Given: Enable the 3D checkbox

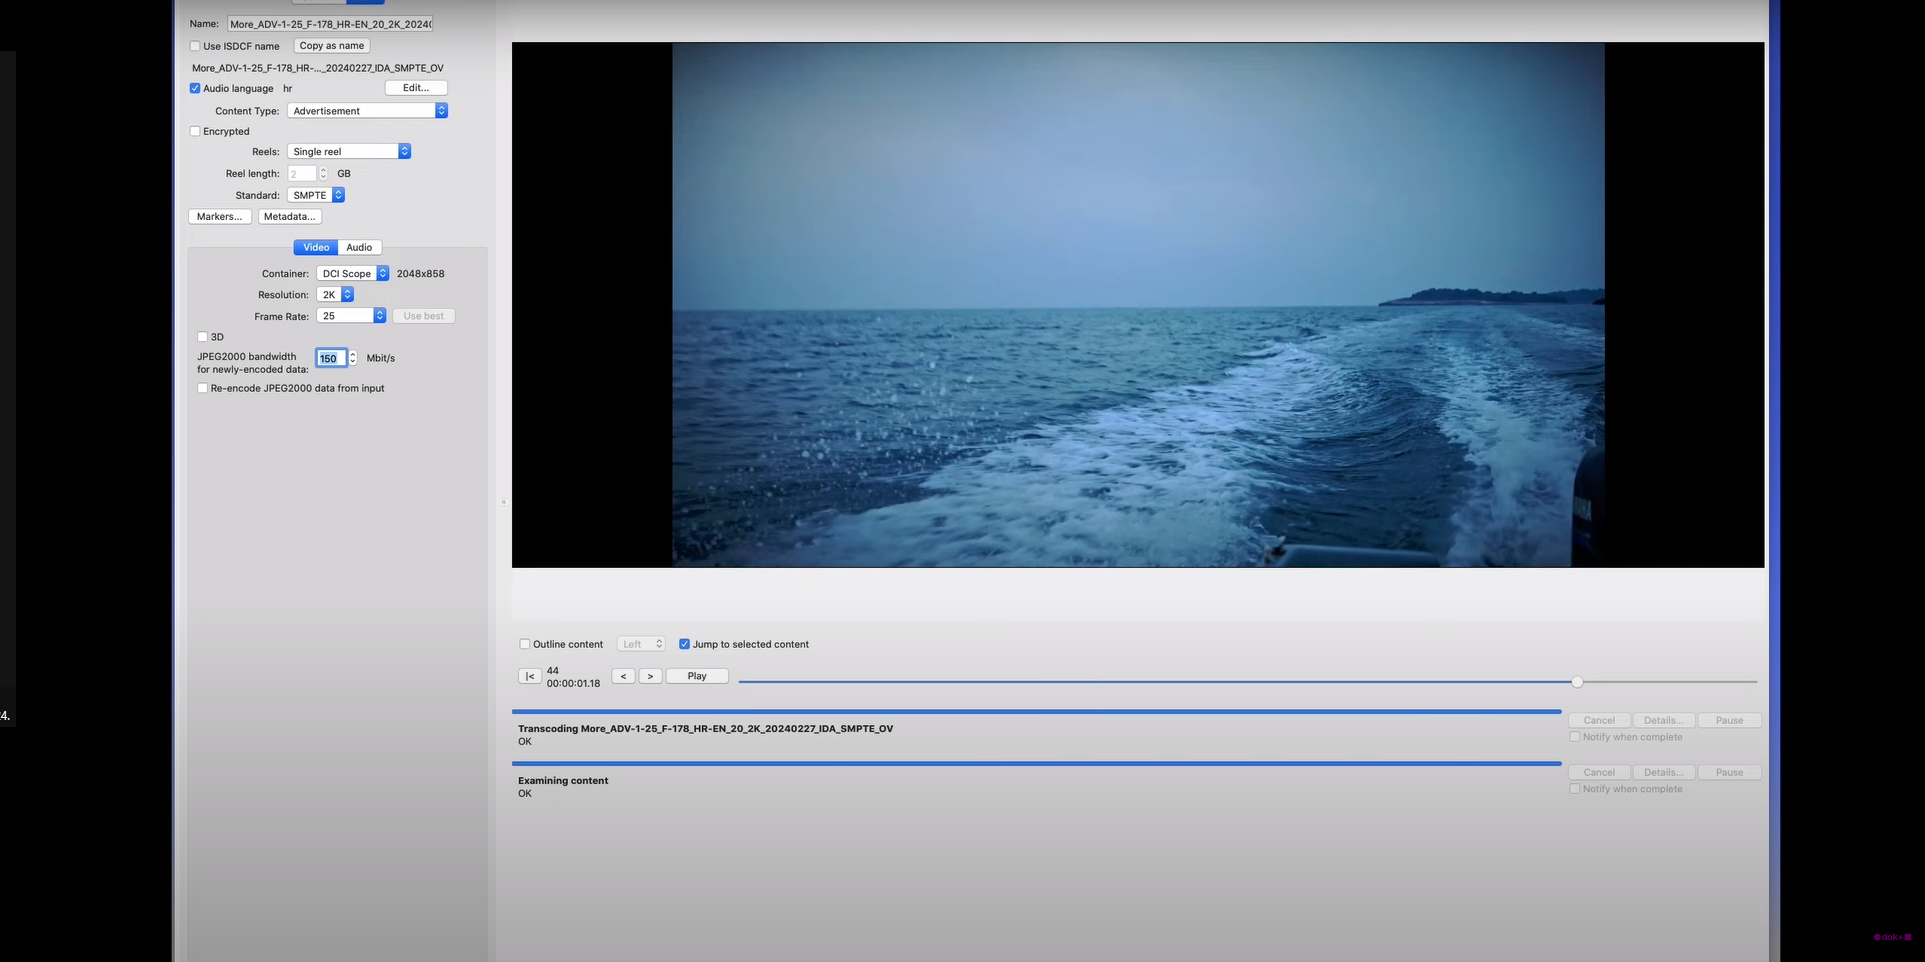Looking at the screenshot, I should click(203, 337).
